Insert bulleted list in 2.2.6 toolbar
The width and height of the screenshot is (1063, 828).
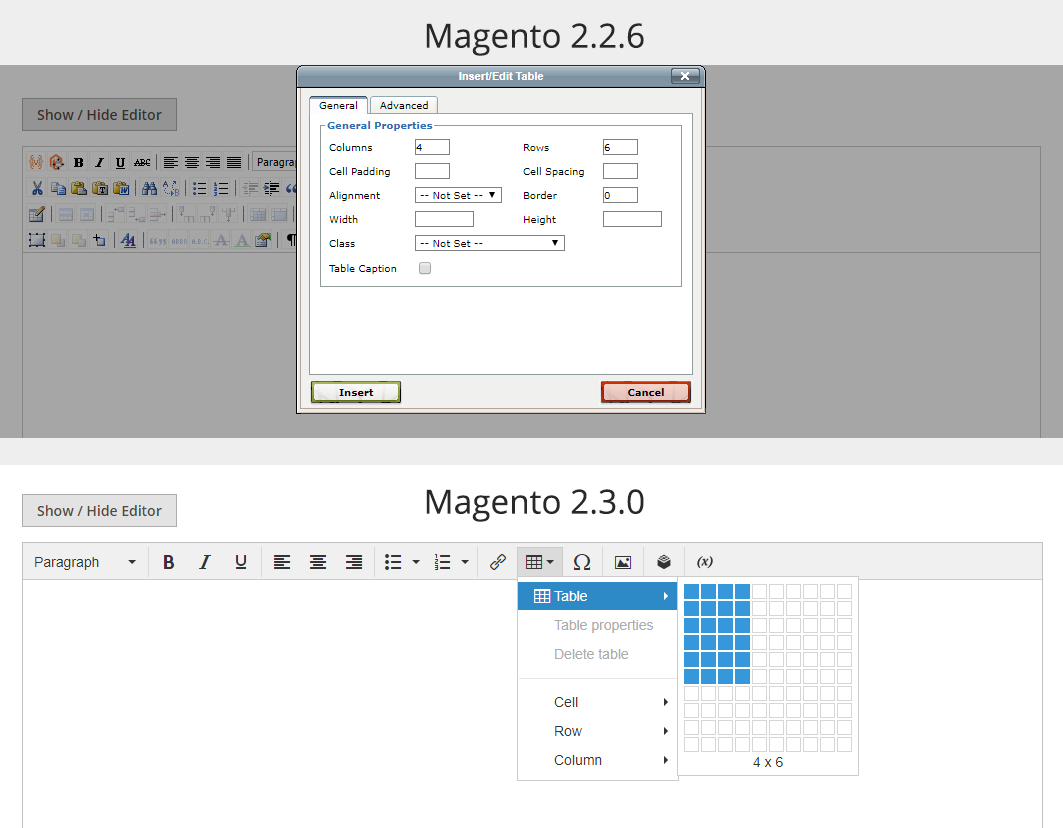199,188
